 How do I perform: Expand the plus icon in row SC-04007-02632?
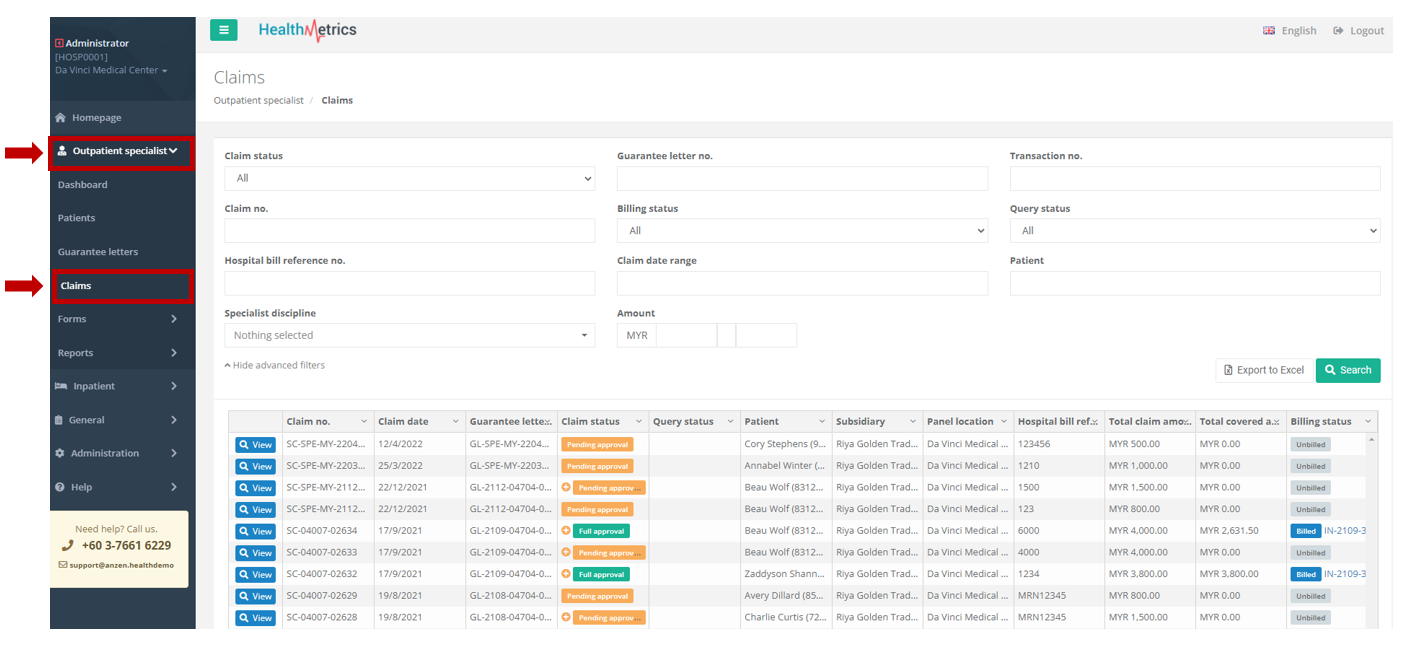(x=566, y=574)
